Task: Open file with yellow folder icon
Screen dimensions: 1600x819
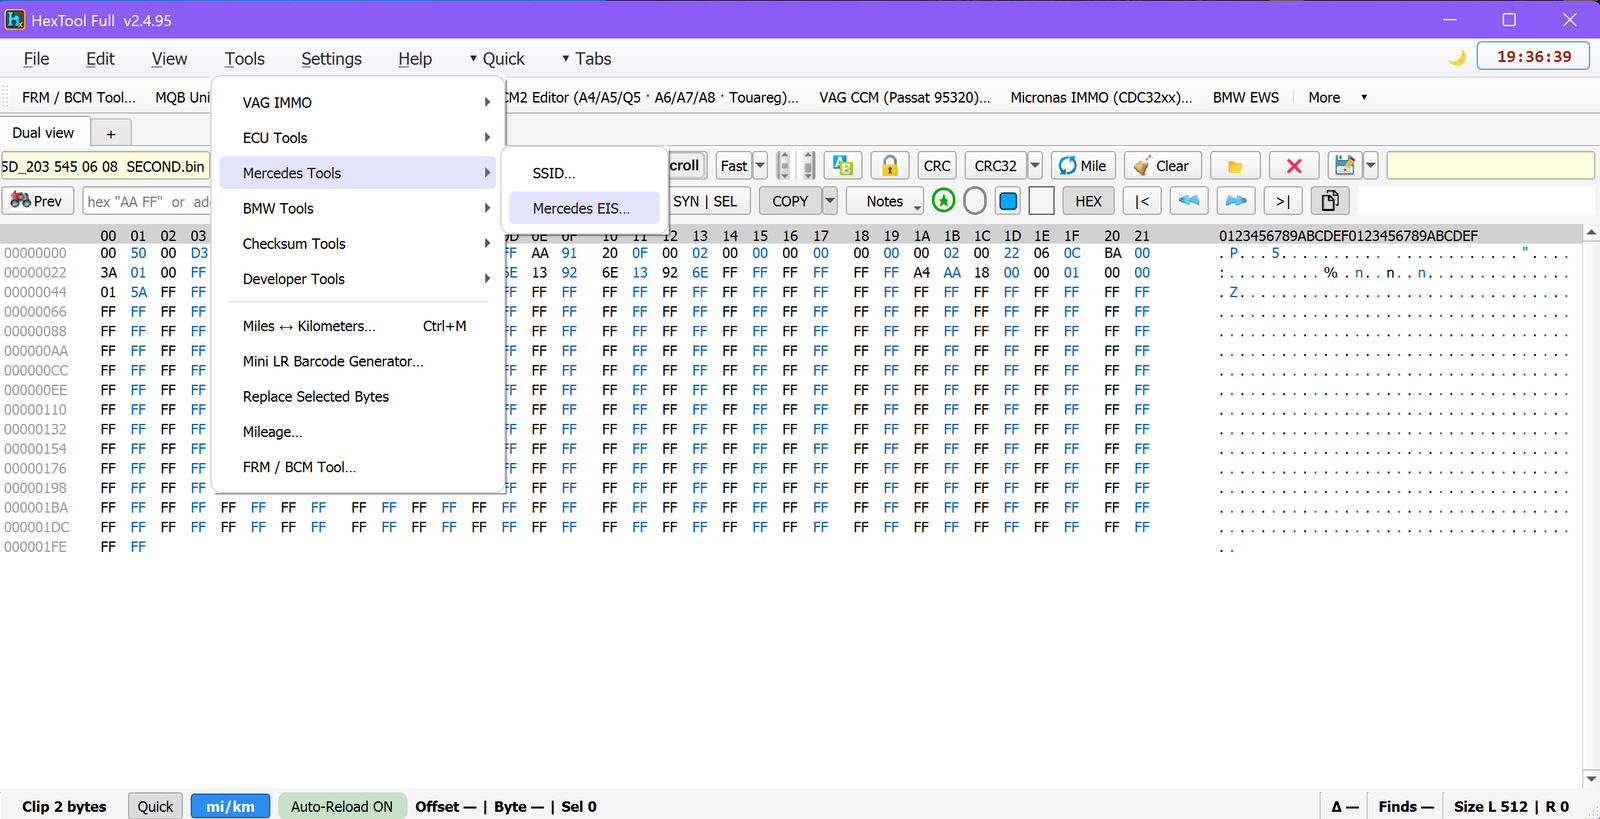Action: point(1235,166)
